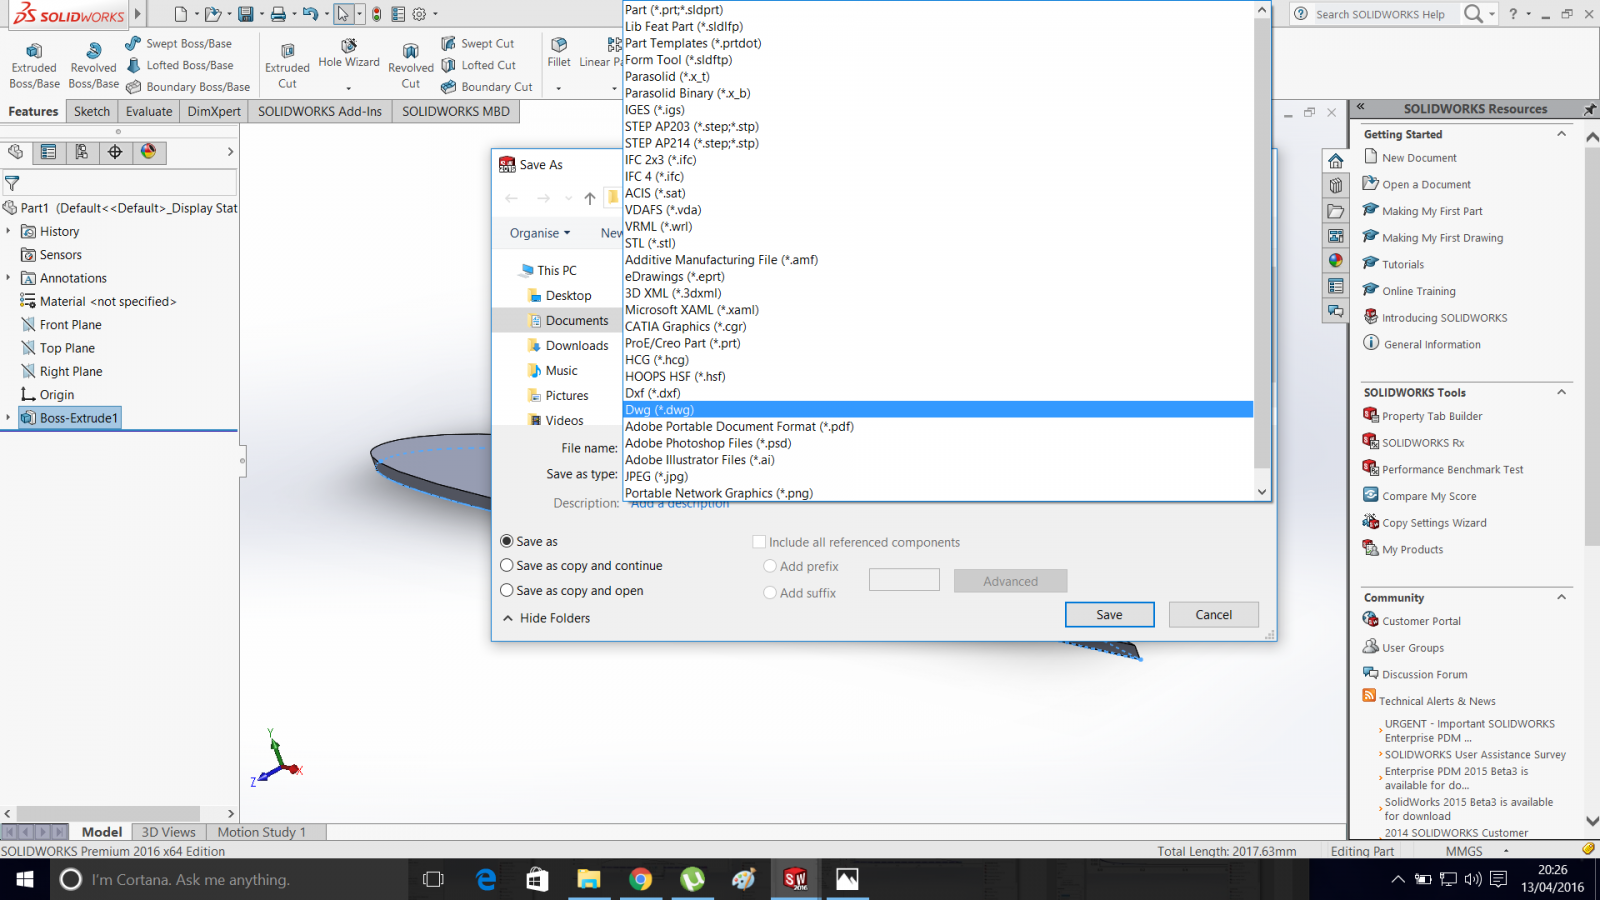The width and height of the screenshot is (1600, 900).
Task: Open the DimXpertManager tab icon
Action: [x=115, y=152]
